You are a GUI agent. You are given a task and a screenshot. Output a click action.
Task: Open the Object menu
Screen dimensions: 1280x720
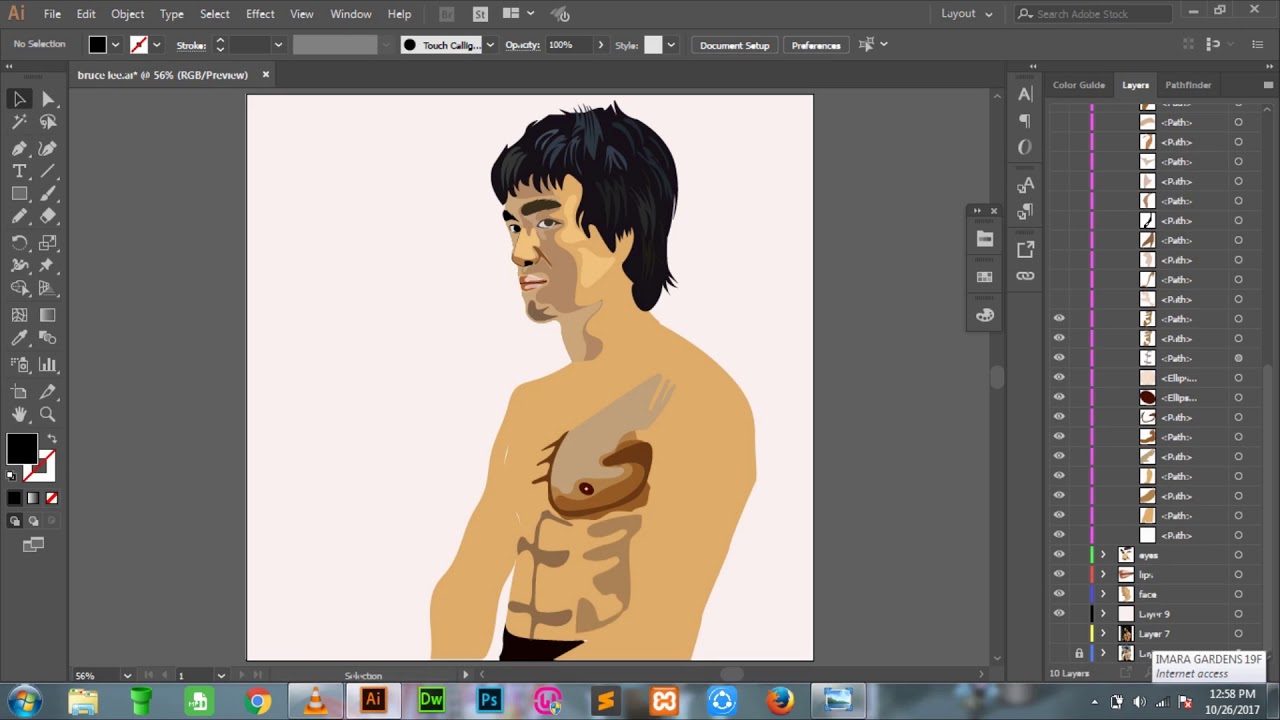(x=127, y=14)
